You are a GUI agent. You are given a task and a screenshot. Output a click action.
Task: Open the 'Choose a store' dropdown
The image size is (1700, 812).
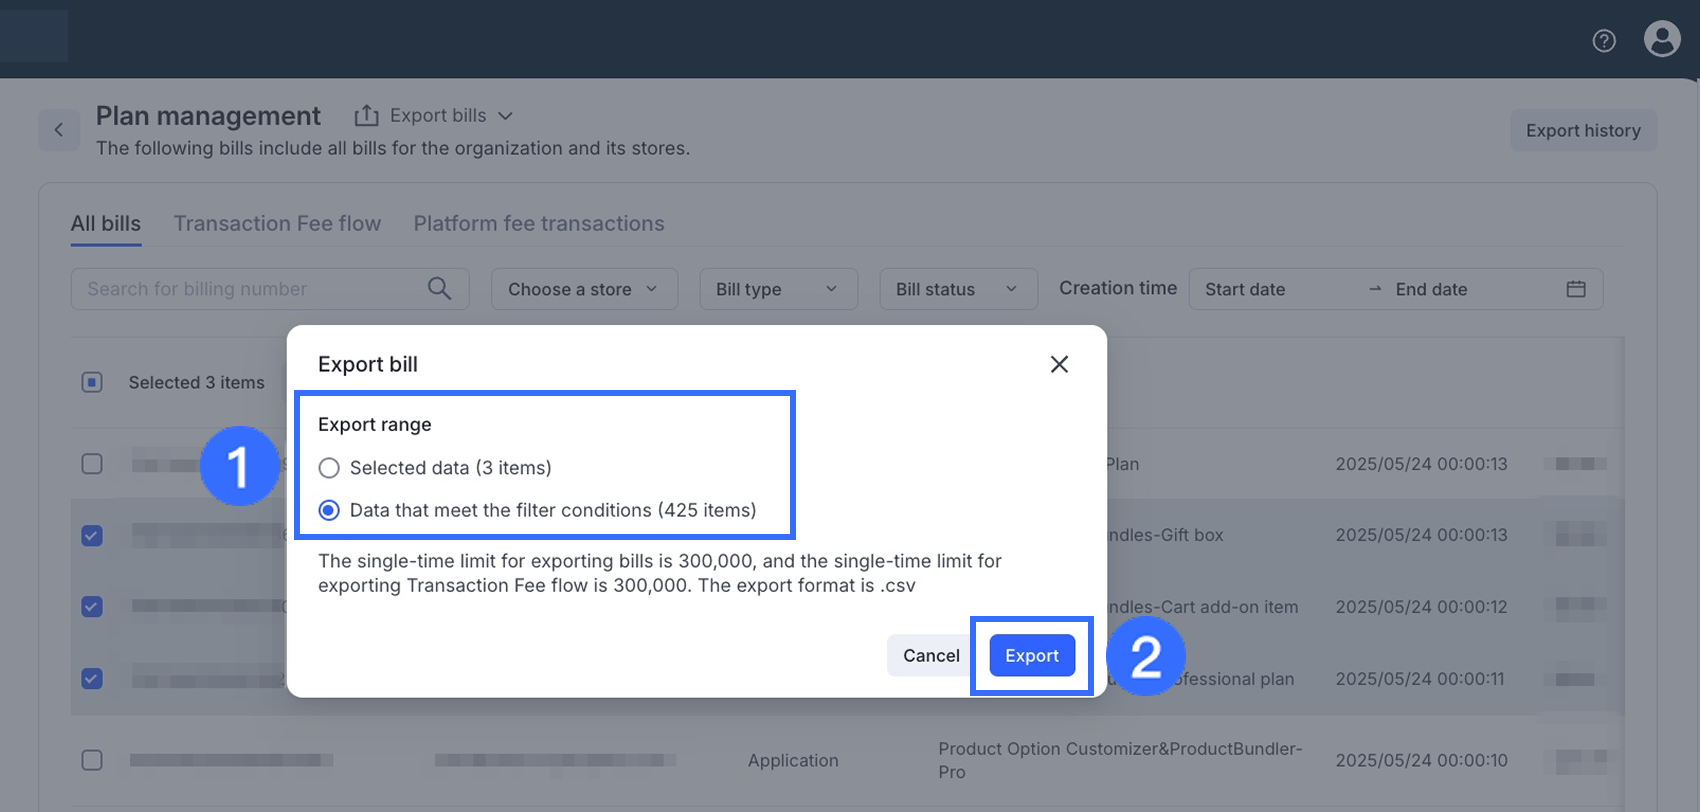point(584,289)
